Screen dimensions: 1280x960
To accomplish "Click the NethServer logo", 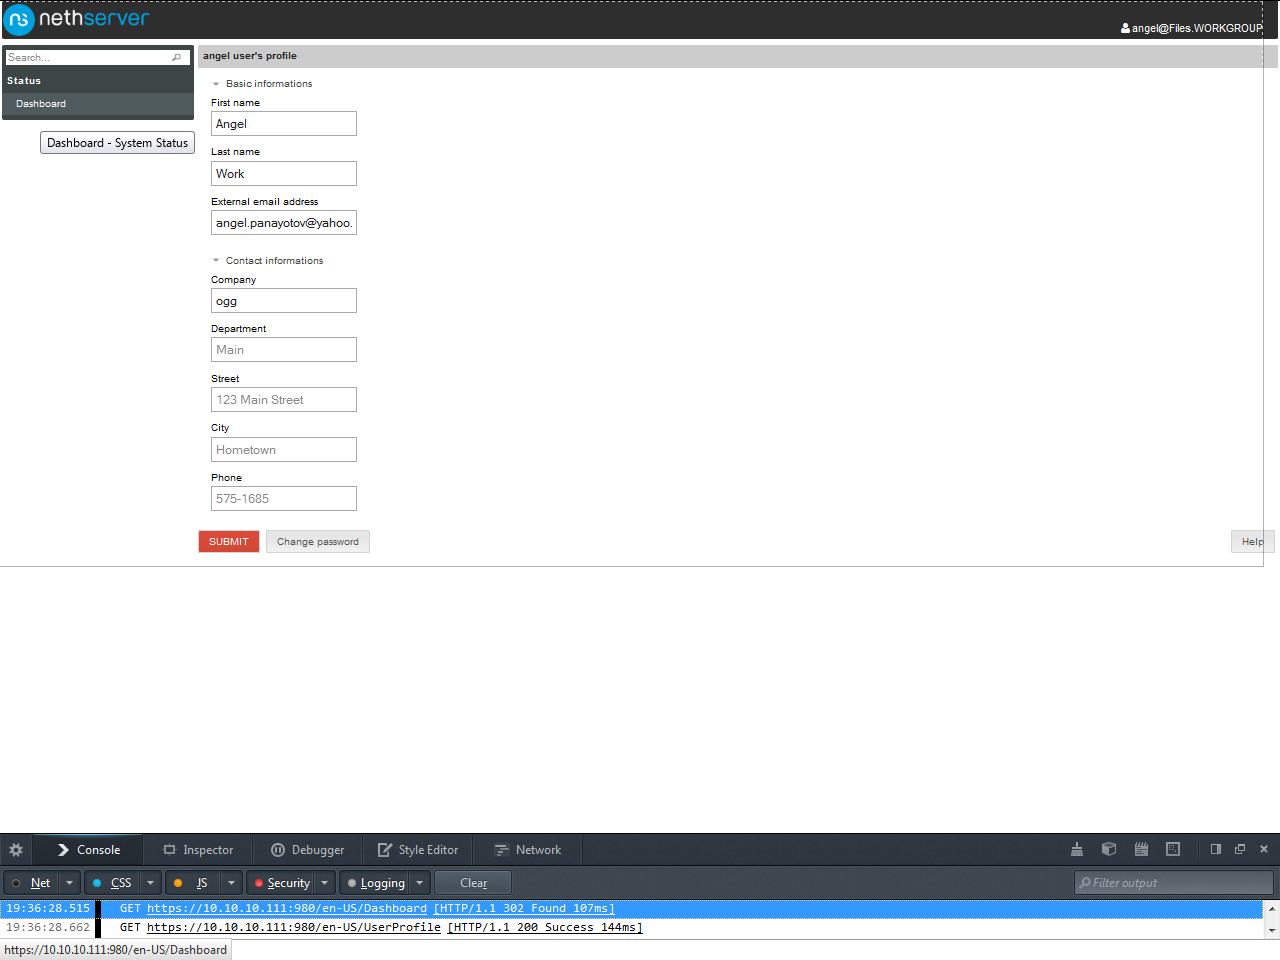I will click(76, 19).
